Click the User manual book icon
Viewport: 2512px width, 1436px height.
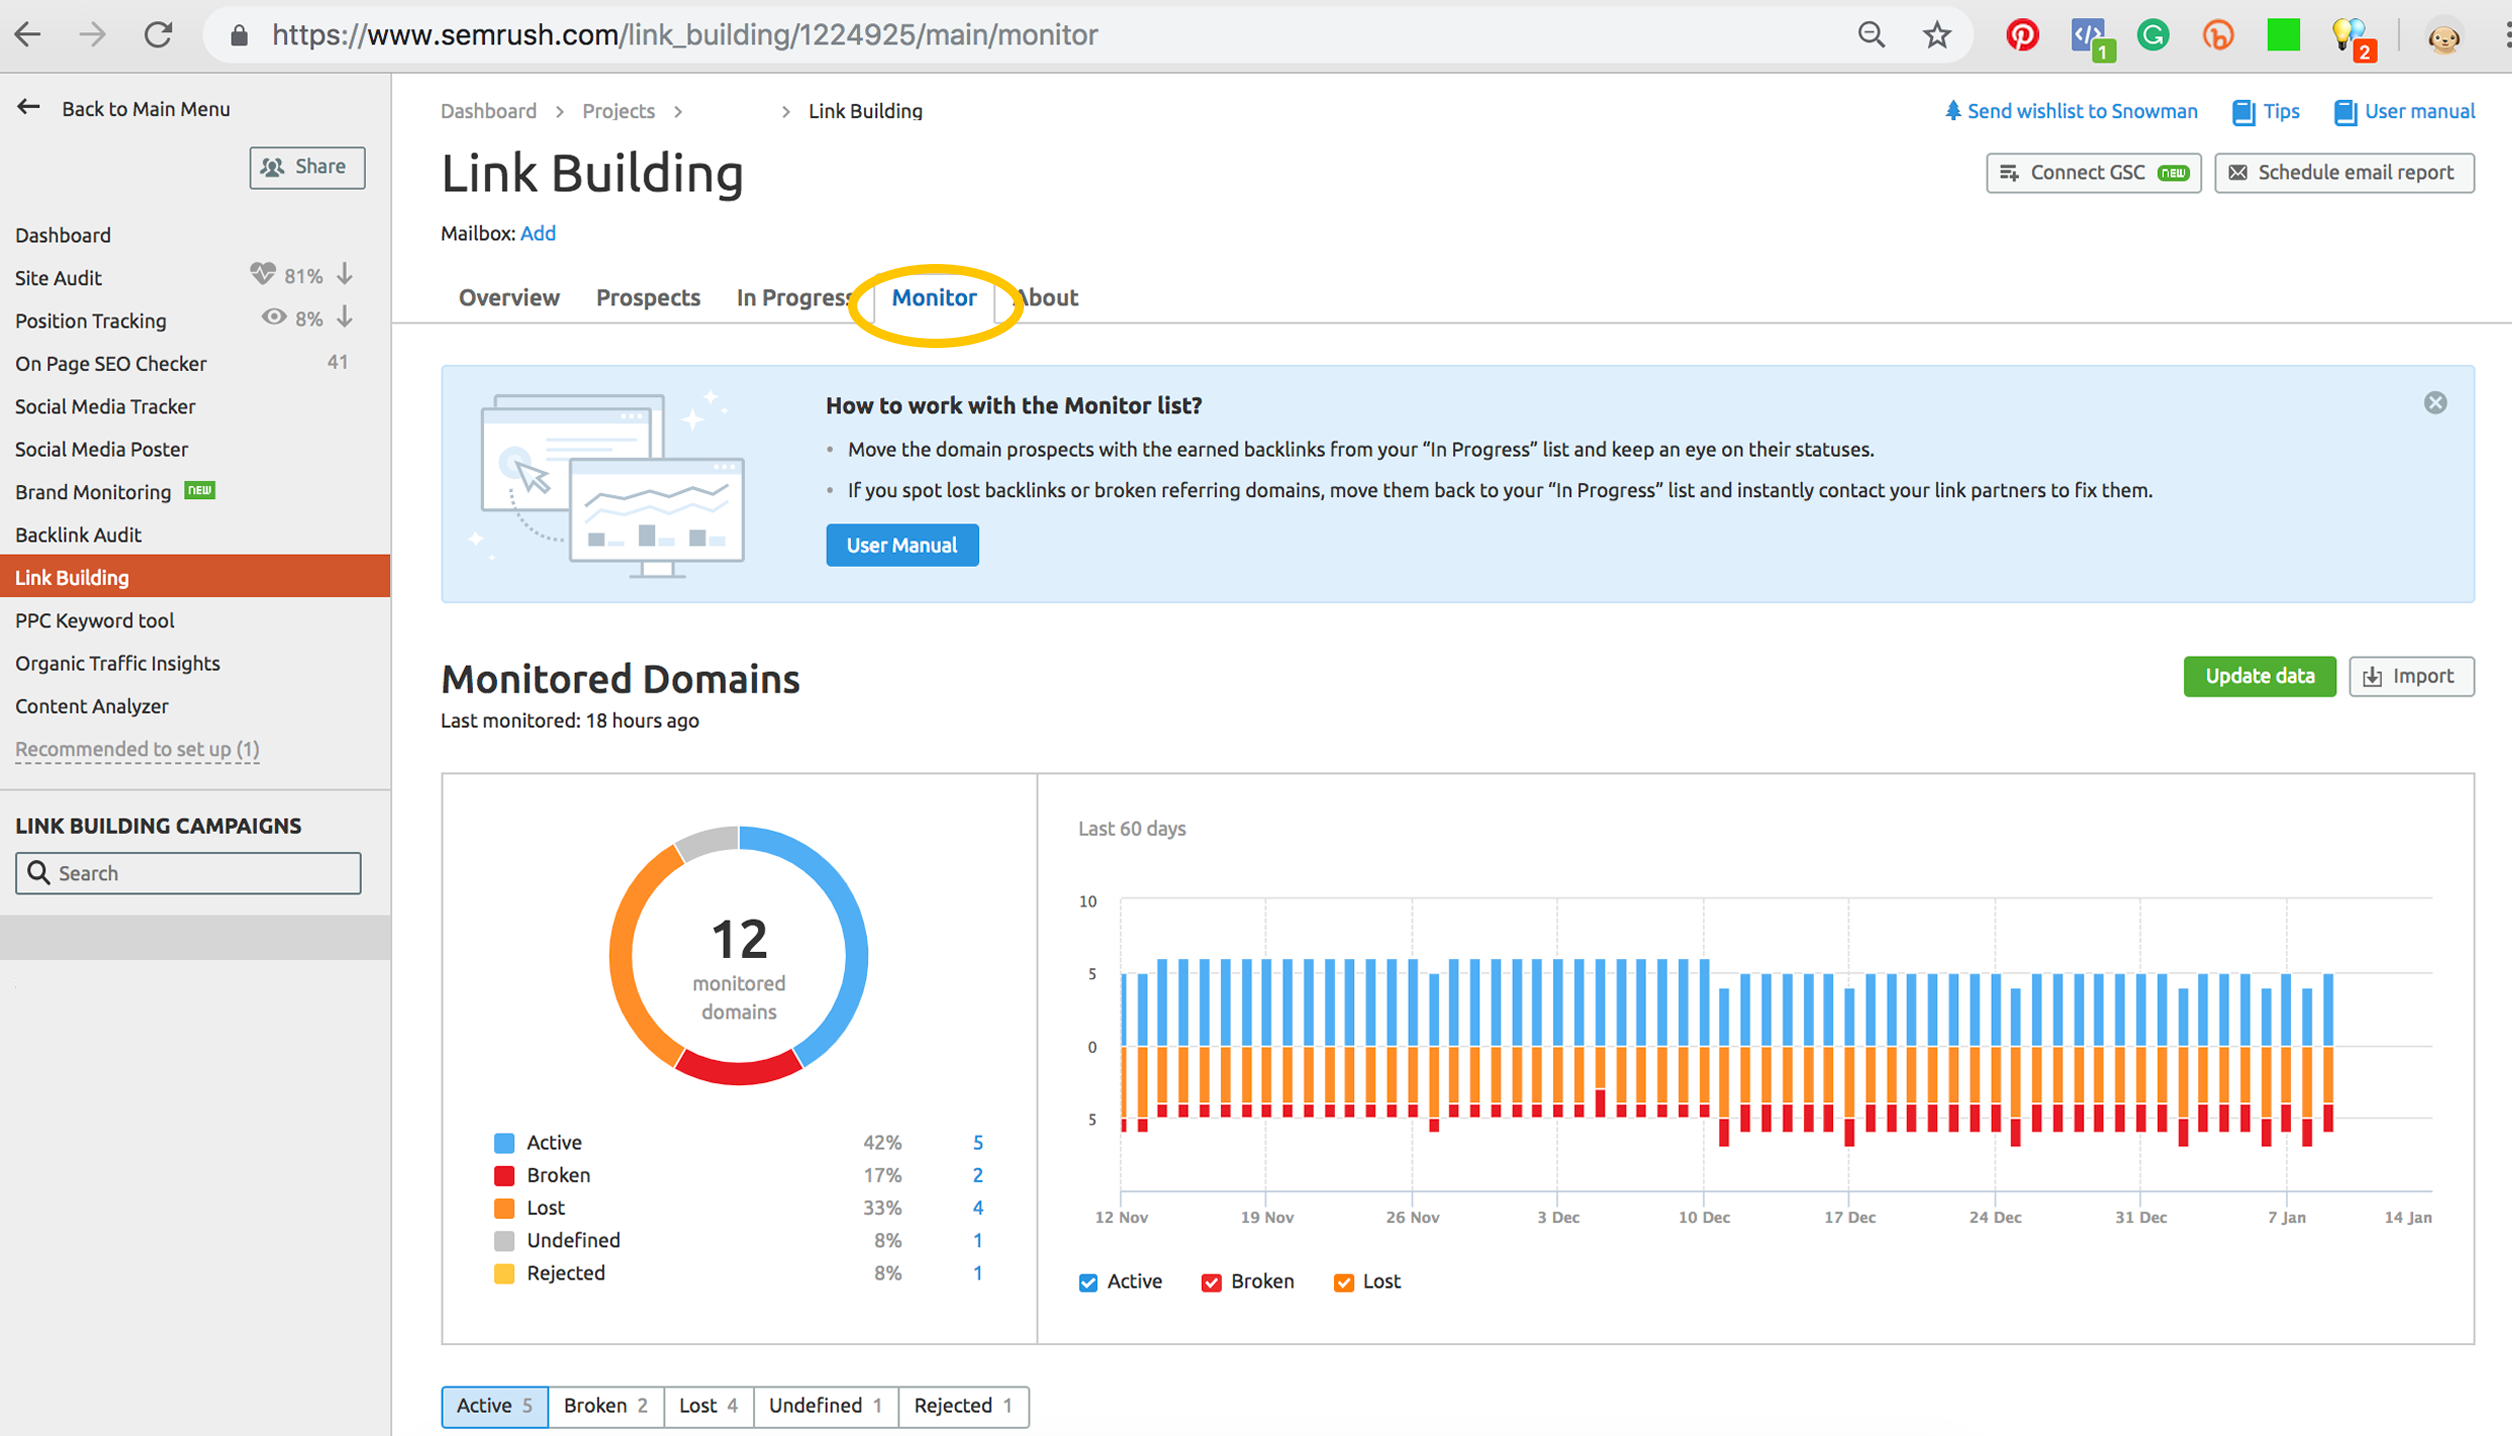click(x=2344, y=112)
